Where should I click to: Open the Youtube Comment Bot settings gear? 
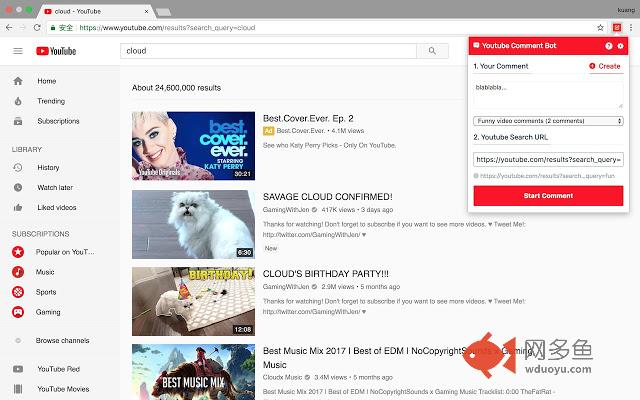click(620, 46)
